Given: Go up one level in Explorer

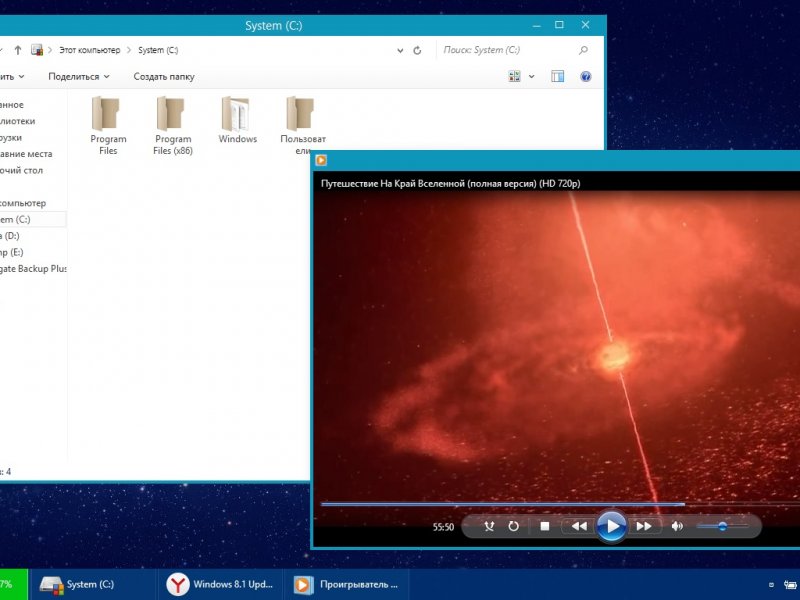Looking at the screenshot, I should click(18, 50).
